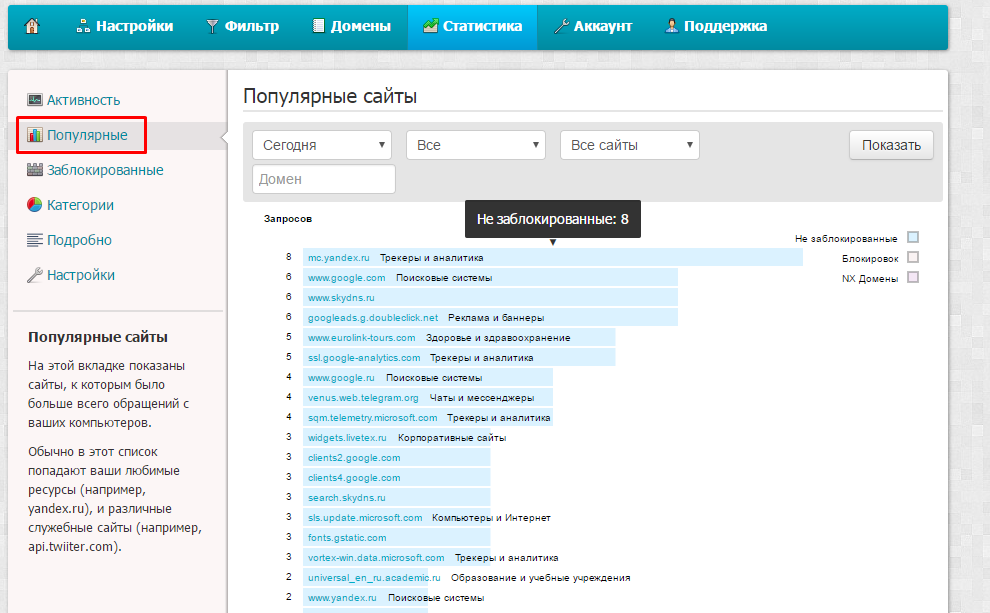Open the www.skydns.ru domain link
Viewport: 990px width, 613px height.
coord(341,297)
